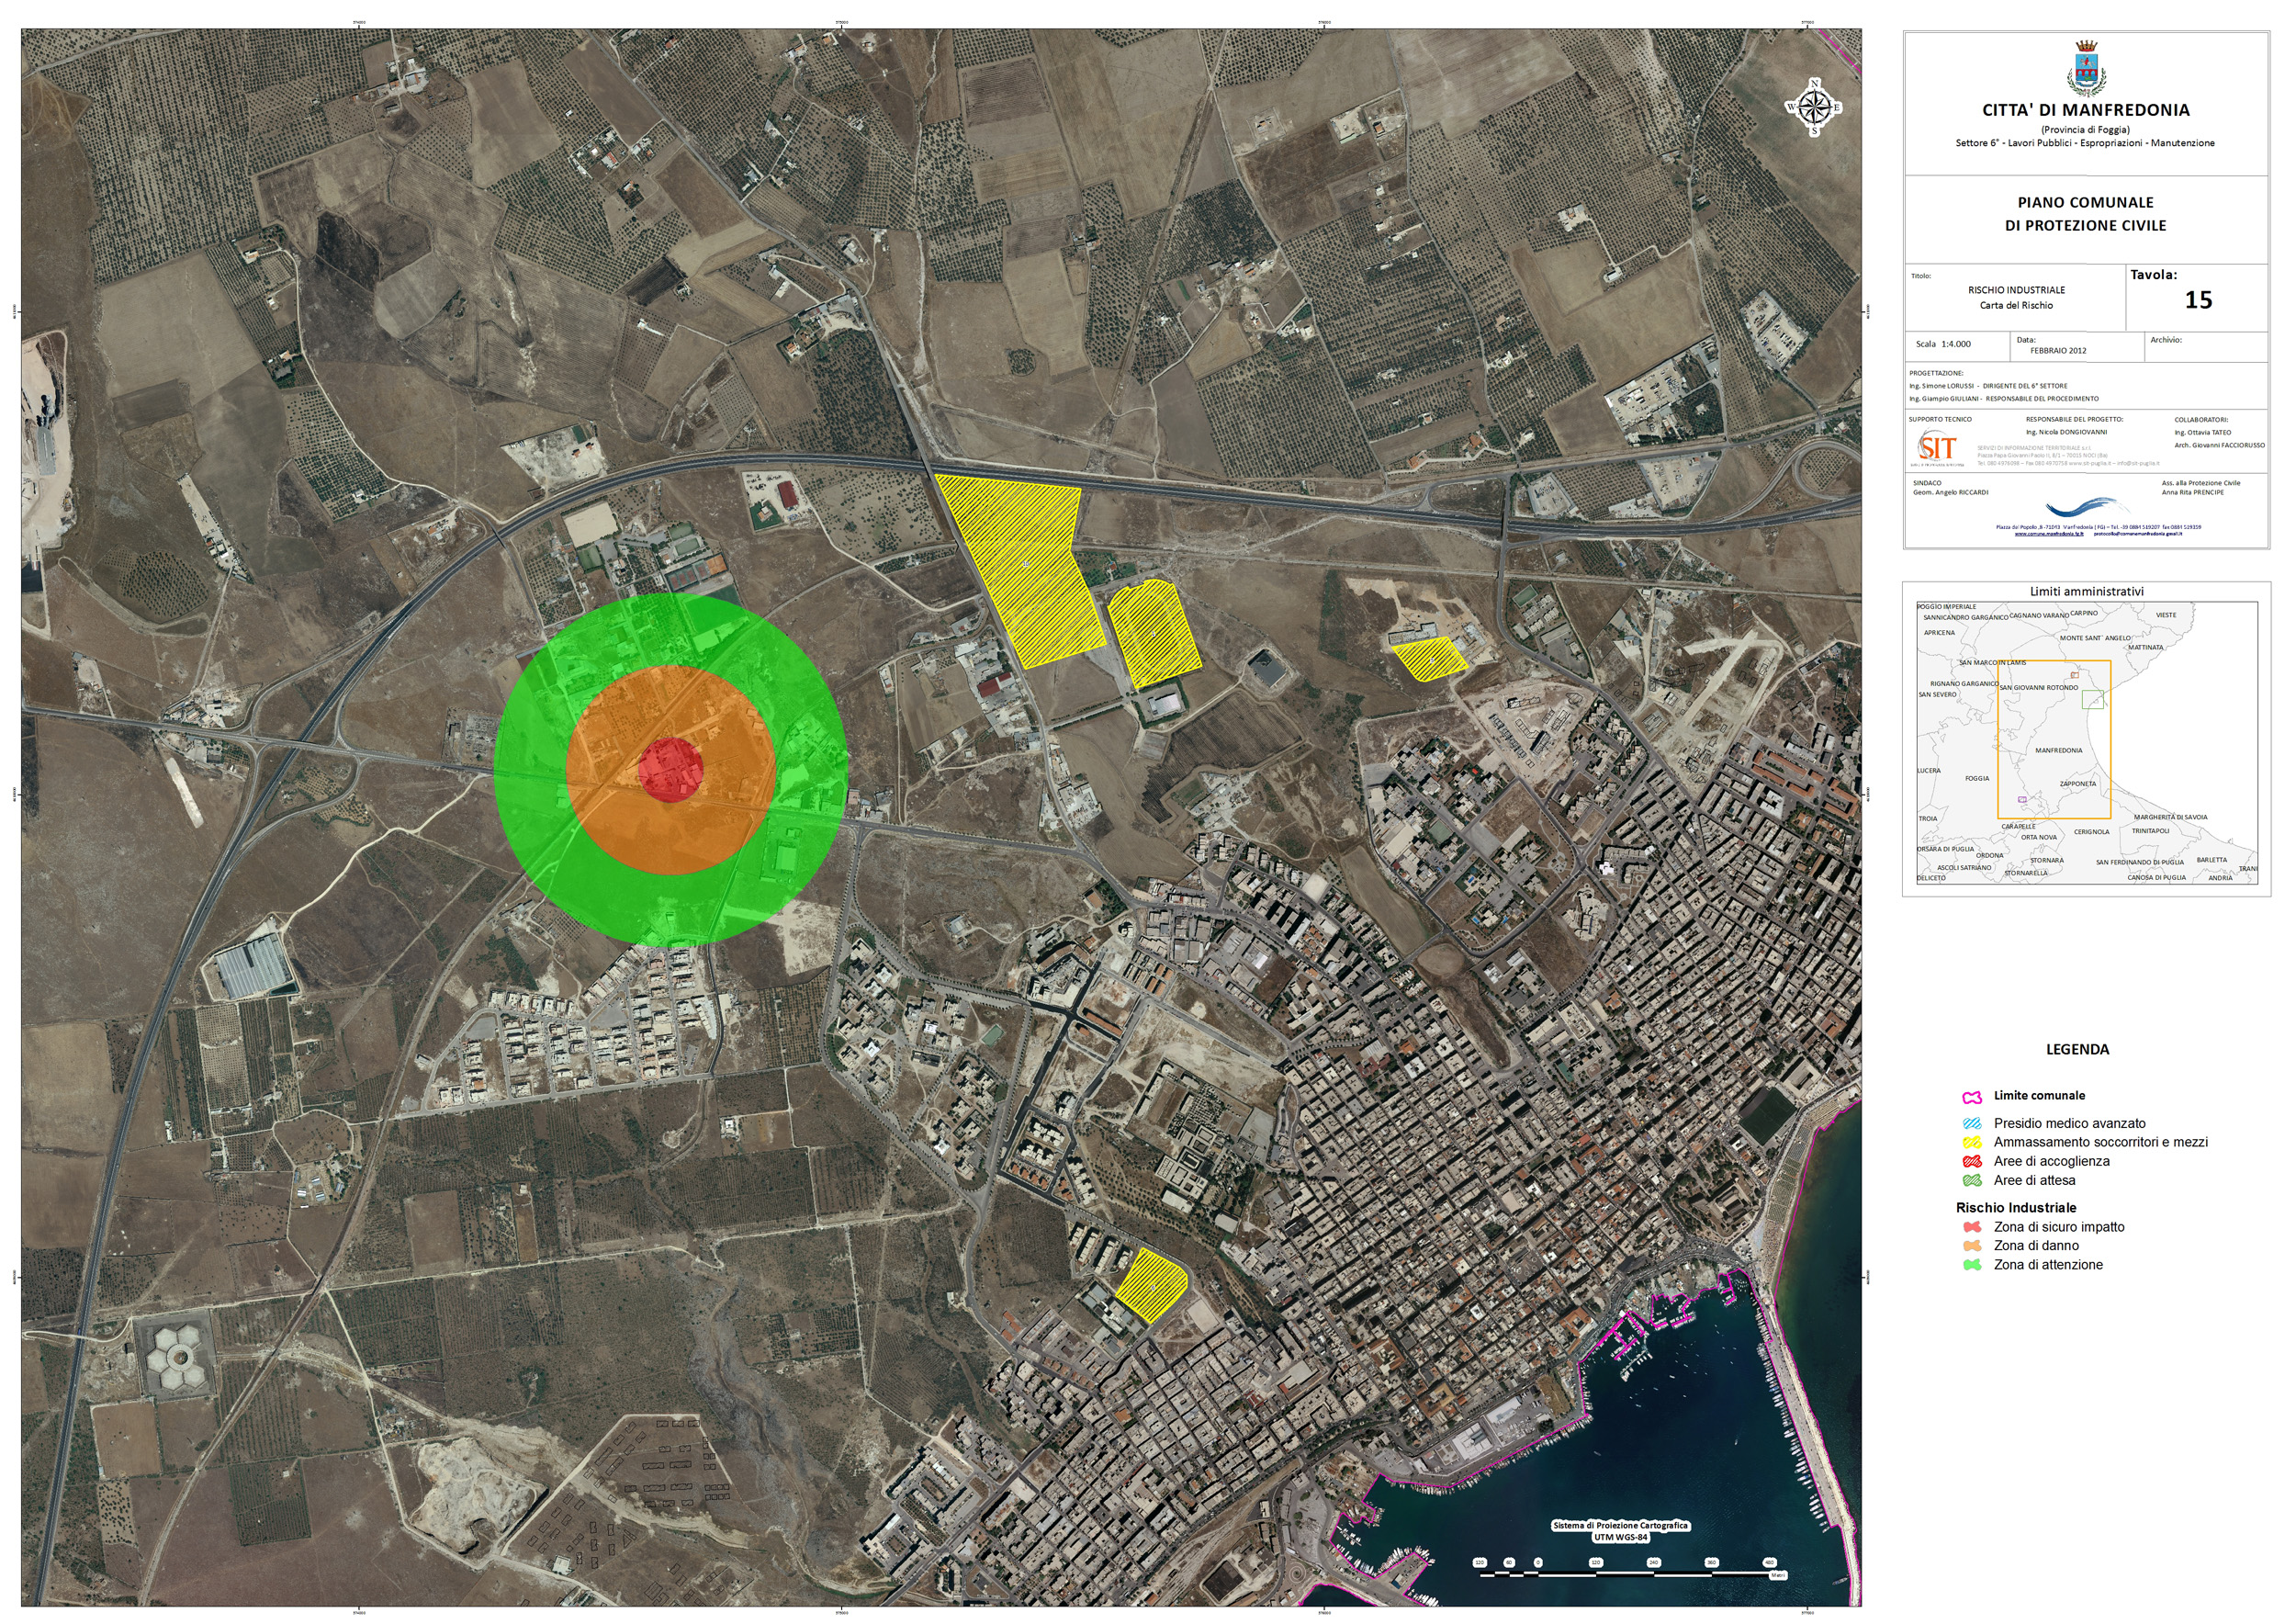Click the orange SIT company logo

click(1937, 447)
